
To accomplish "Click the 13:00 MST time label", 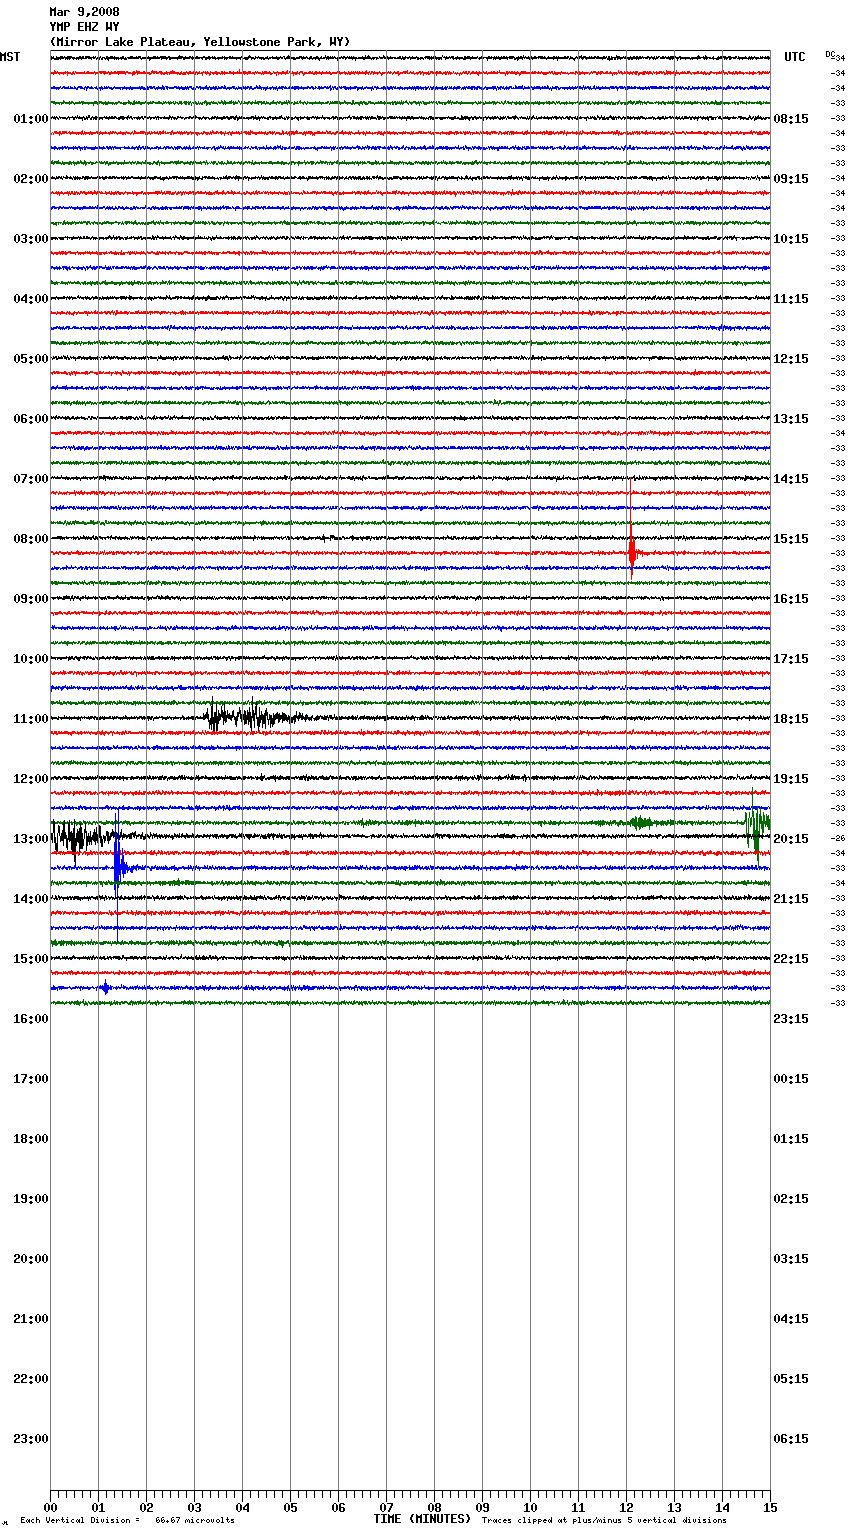I will 30,838.
